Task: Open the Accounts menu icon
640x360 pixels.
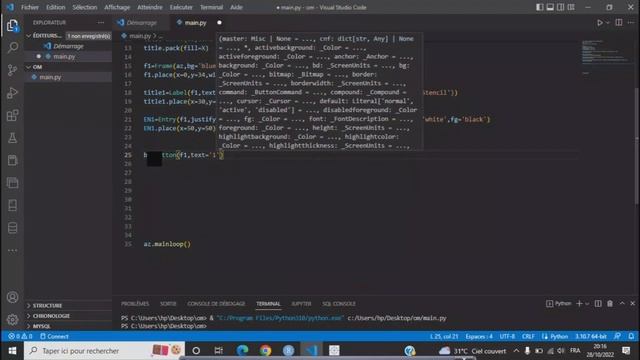Action: point(12,297)
